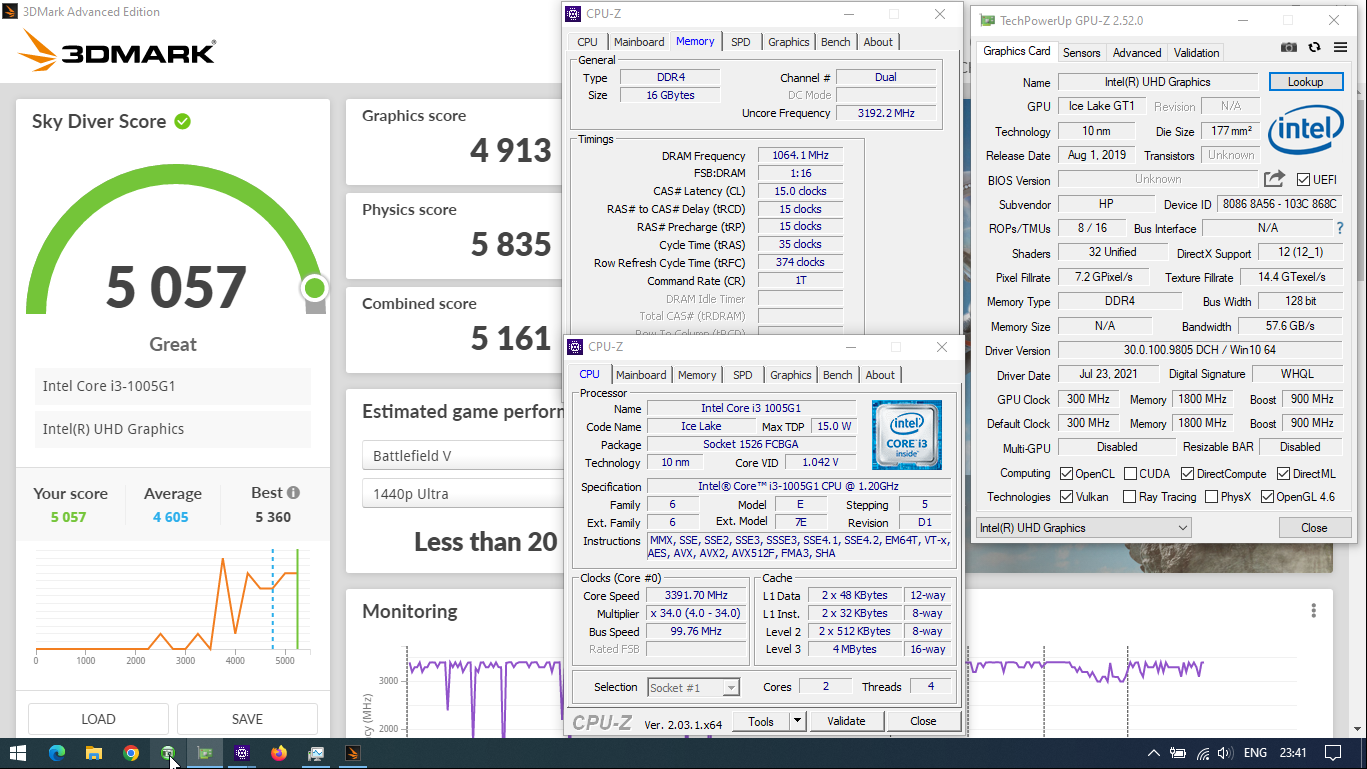Toggle the OpenCL checkbox
This screenshot has height=769, width=1367.
(x=1066, y=474)
